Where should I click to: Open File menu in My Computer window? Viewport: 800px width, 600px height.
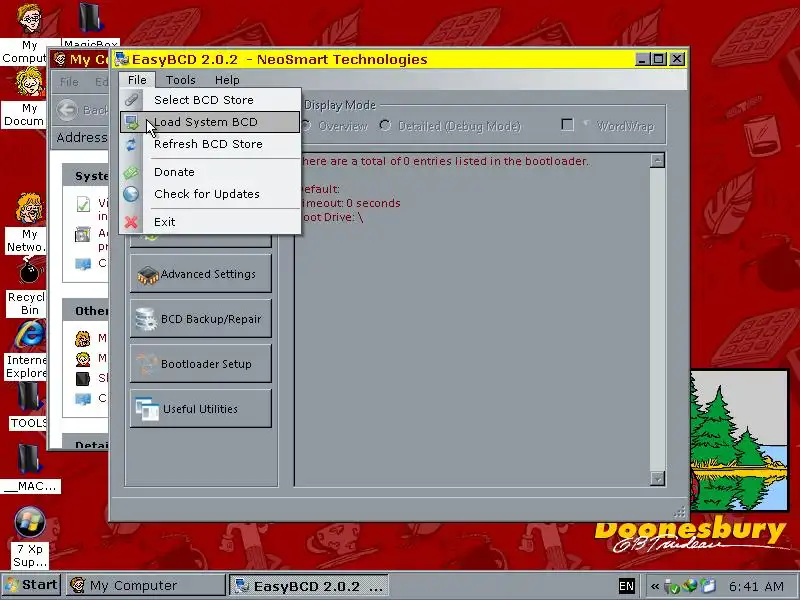[69, 82]
